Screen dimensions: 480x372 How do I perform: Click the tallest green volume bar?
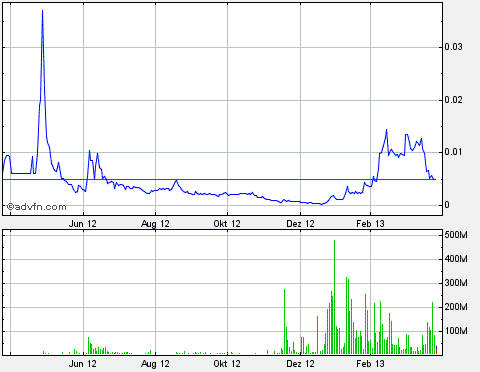[x=334, y=297]
